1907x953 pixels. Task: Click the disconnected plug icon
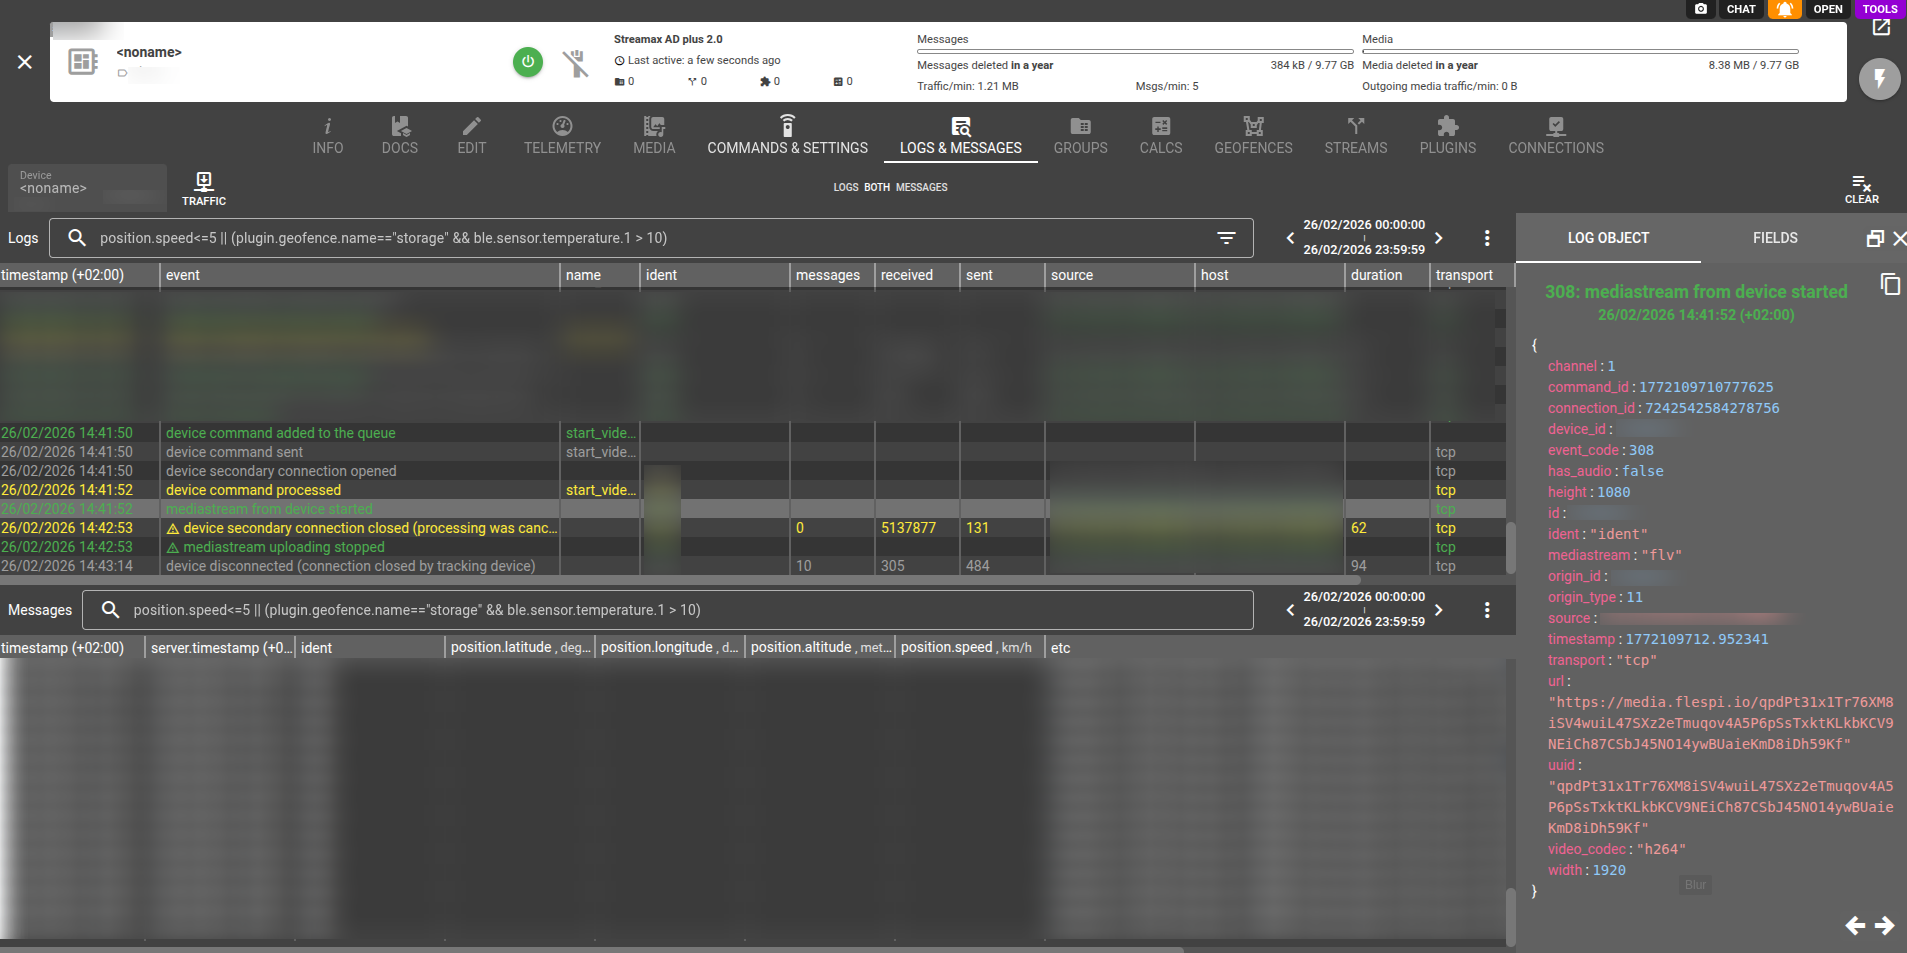[575, 63]
